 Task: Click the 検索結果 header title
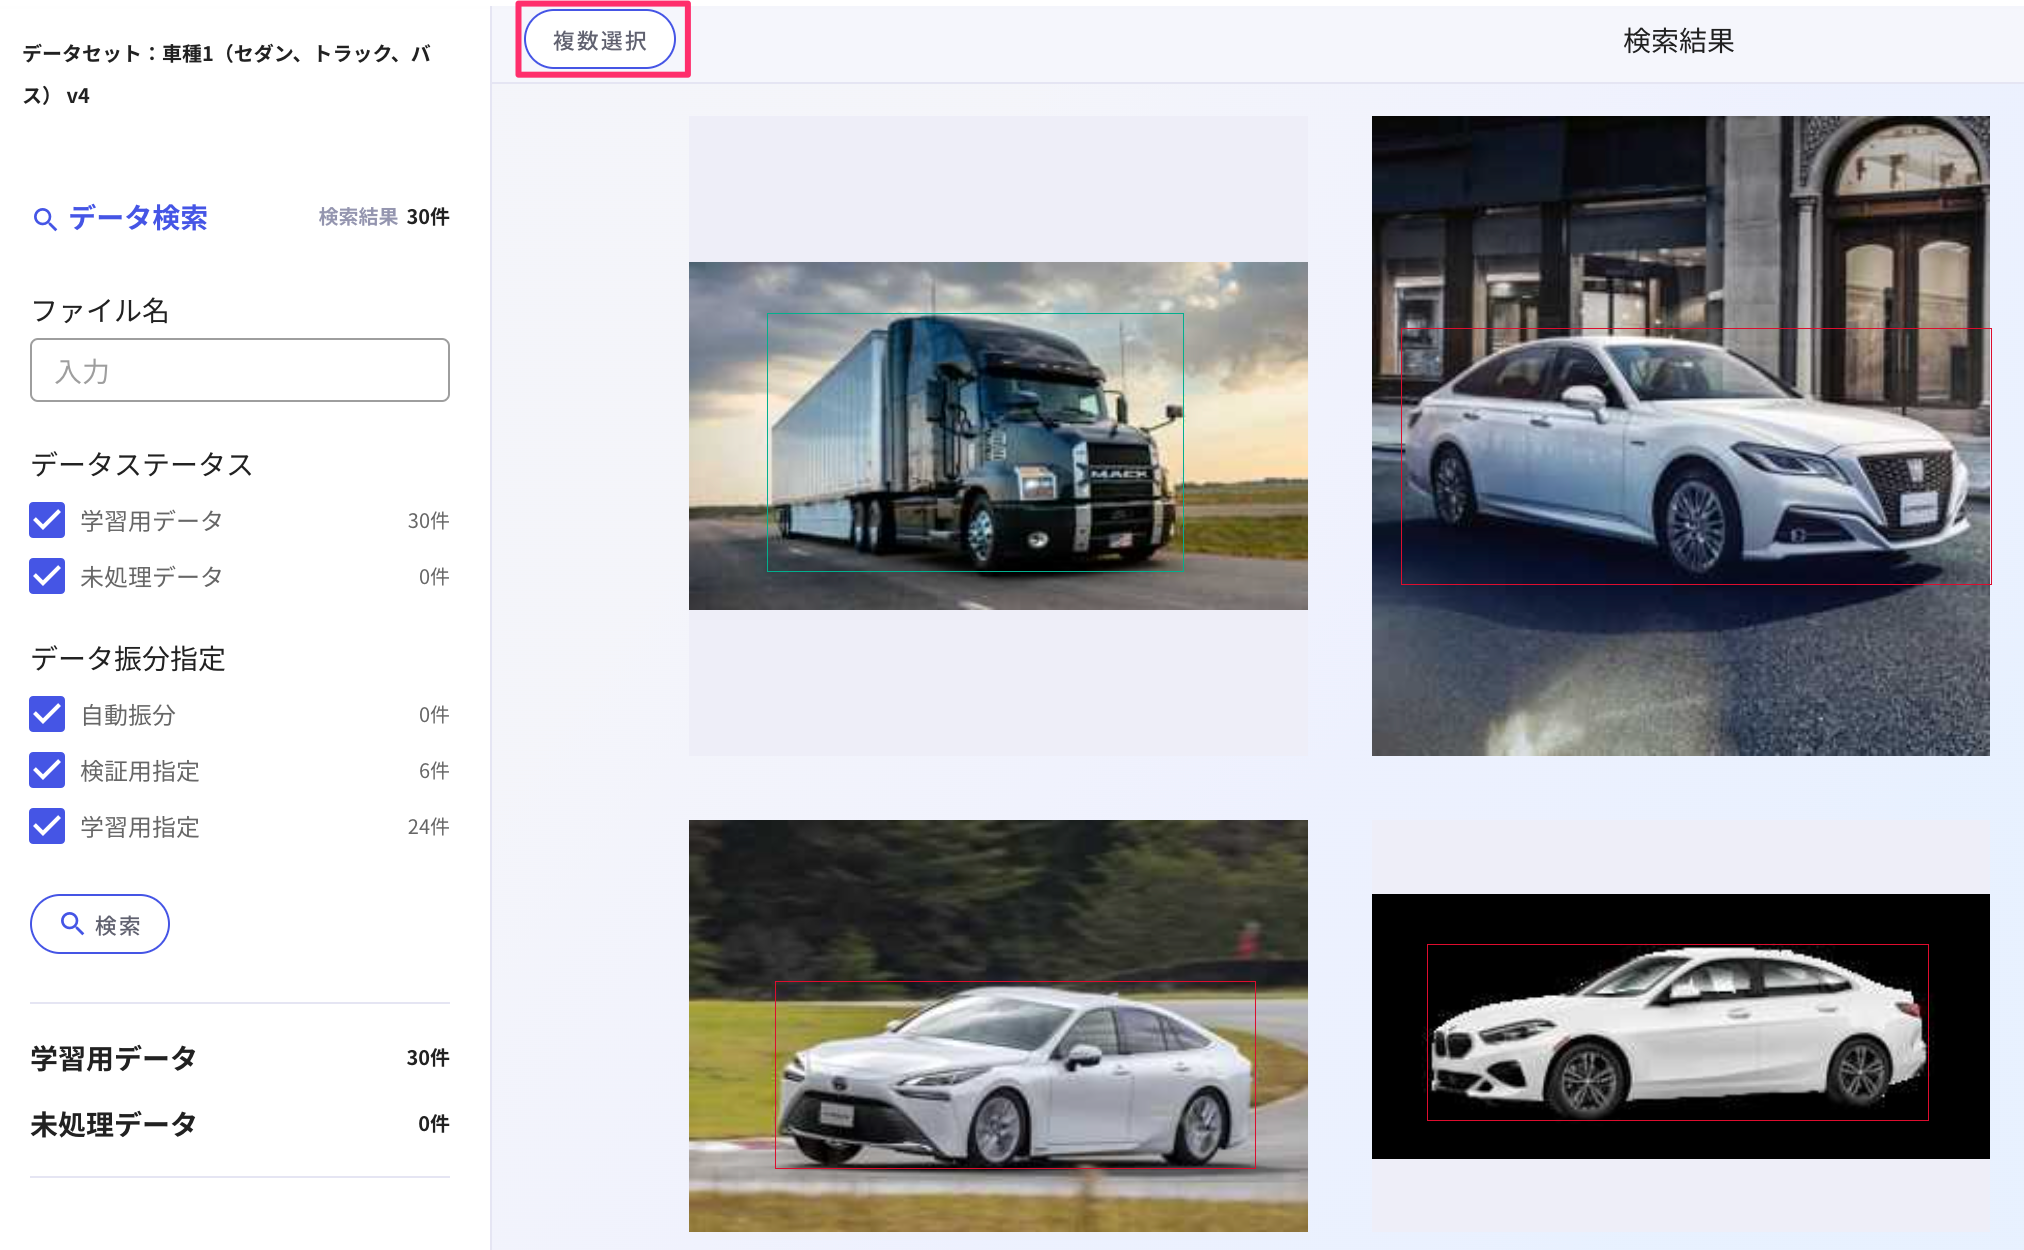(x=1678, y=41)
